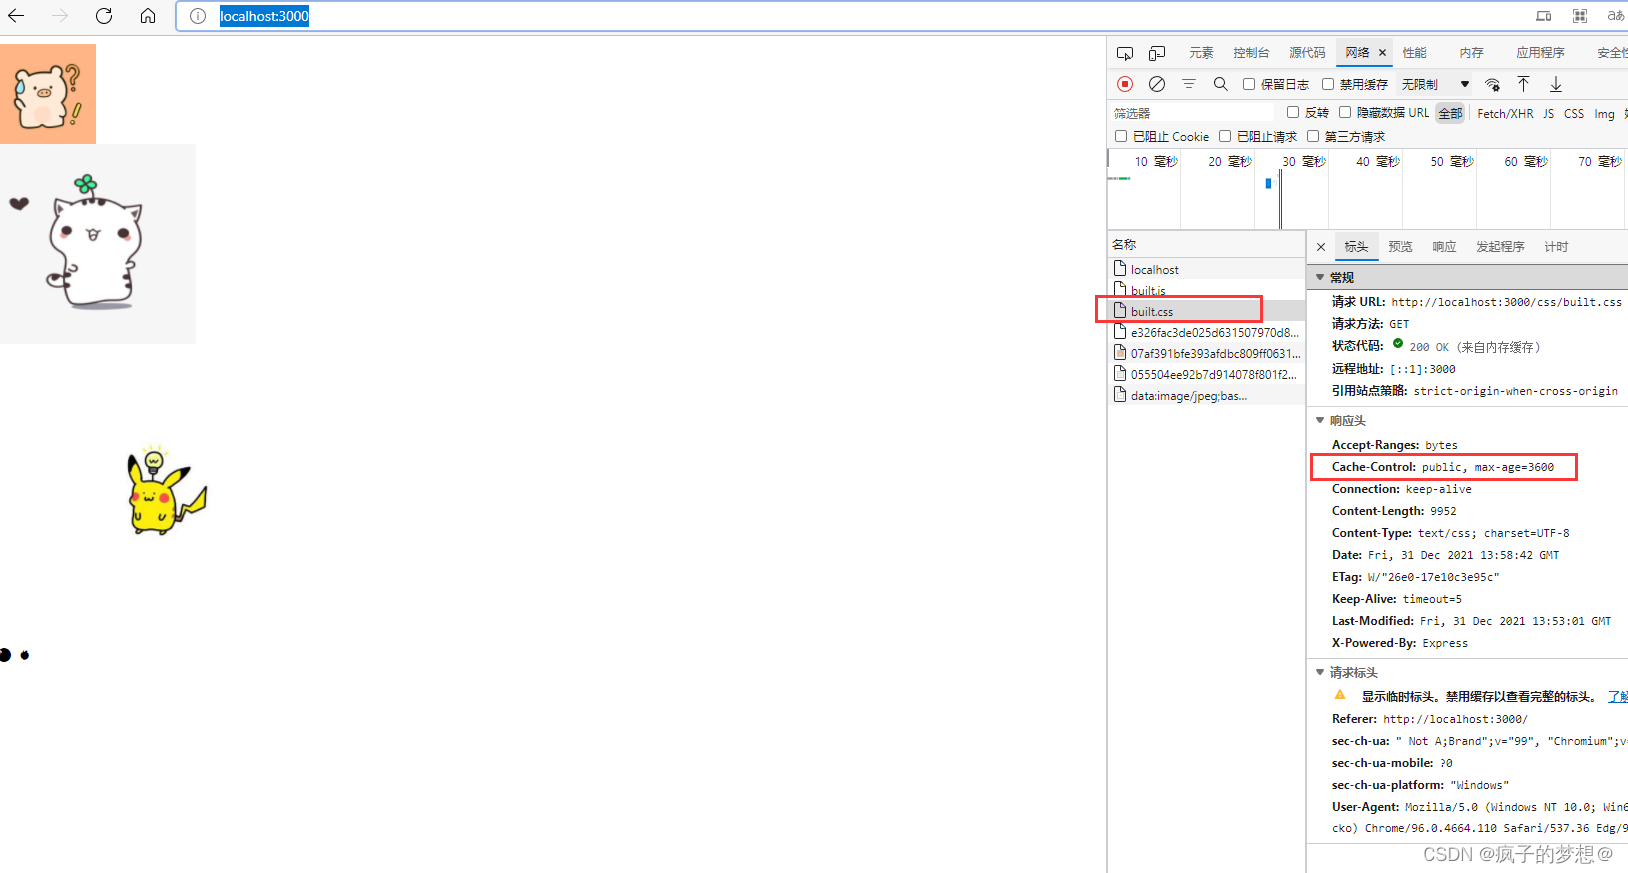The width and height of the screenshot is (1628, 873).
Task: Toggle the filter funnel icon
Action: (1189, 84)
